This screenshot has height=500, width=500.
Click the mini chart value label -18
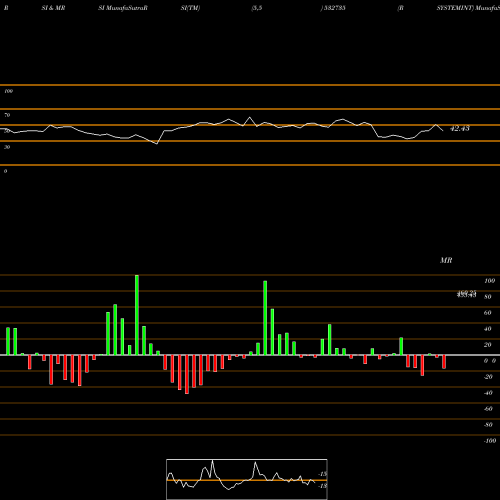[323, 486]
